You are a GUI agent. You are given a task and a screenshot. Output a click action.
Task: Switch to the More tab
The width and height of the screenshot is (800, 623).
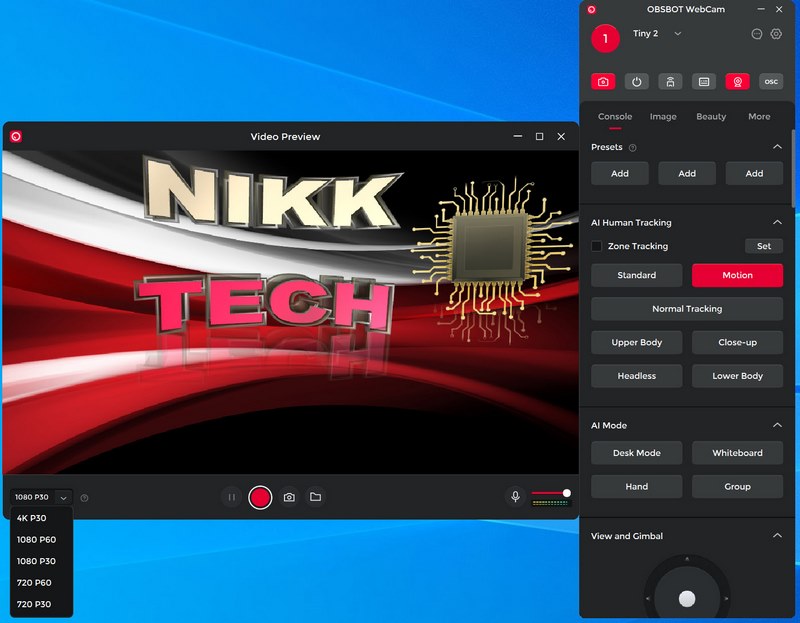tap(759, 117)
